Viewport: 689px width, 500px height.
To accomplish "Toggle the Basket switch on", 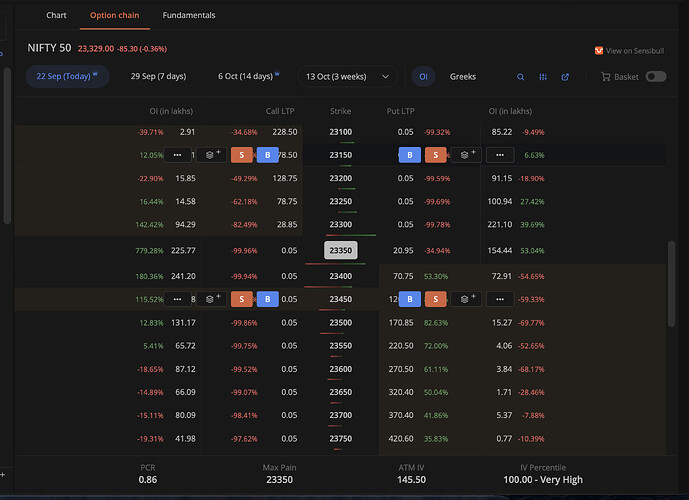I will (x=656, y=77).
